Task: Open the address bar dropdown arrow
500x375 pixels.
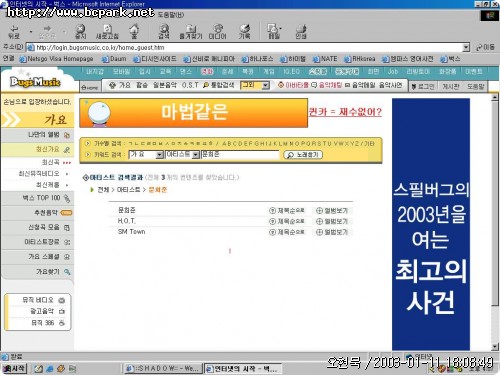Action: coord(466,48)
